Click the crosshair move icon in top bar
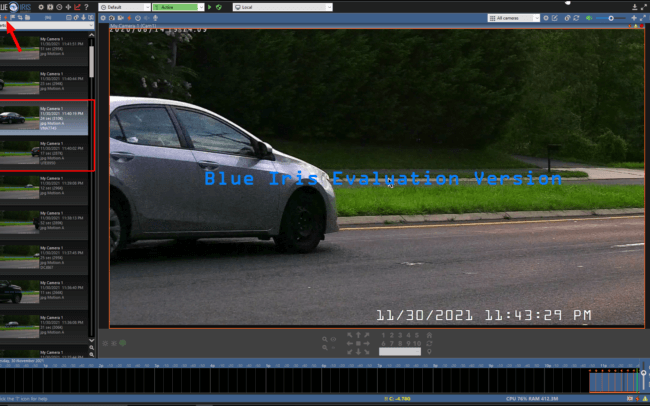The width and height of the screenshot is (650, 406). pyautogui.click(x=68, y=7)
